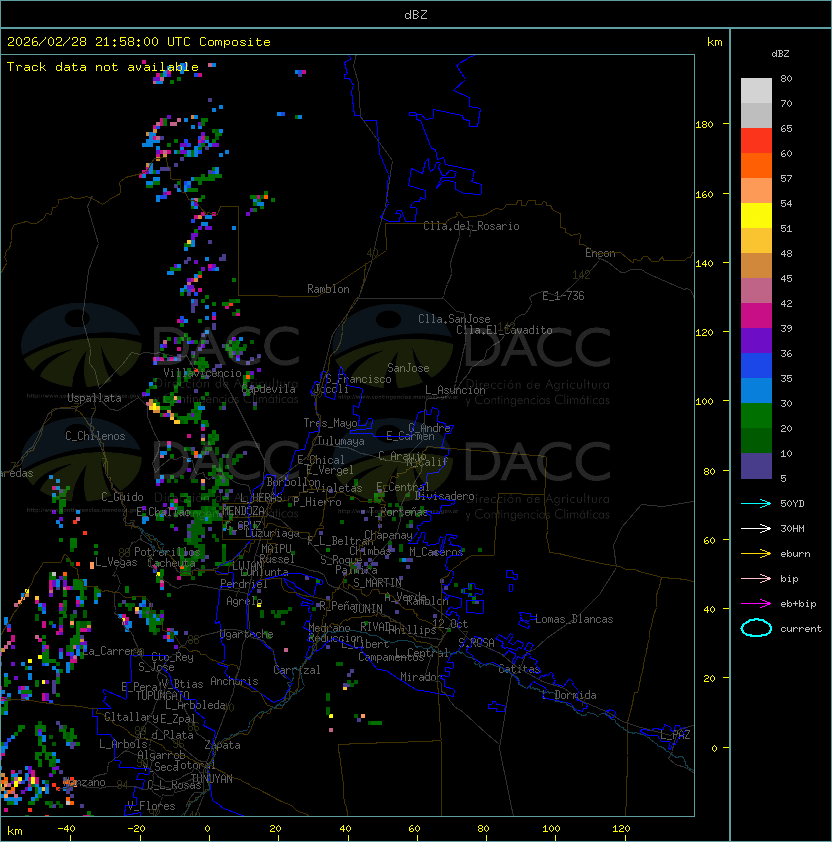Click the "Track data not available" message
Screen dimensions: 832x842
point(103,67)
